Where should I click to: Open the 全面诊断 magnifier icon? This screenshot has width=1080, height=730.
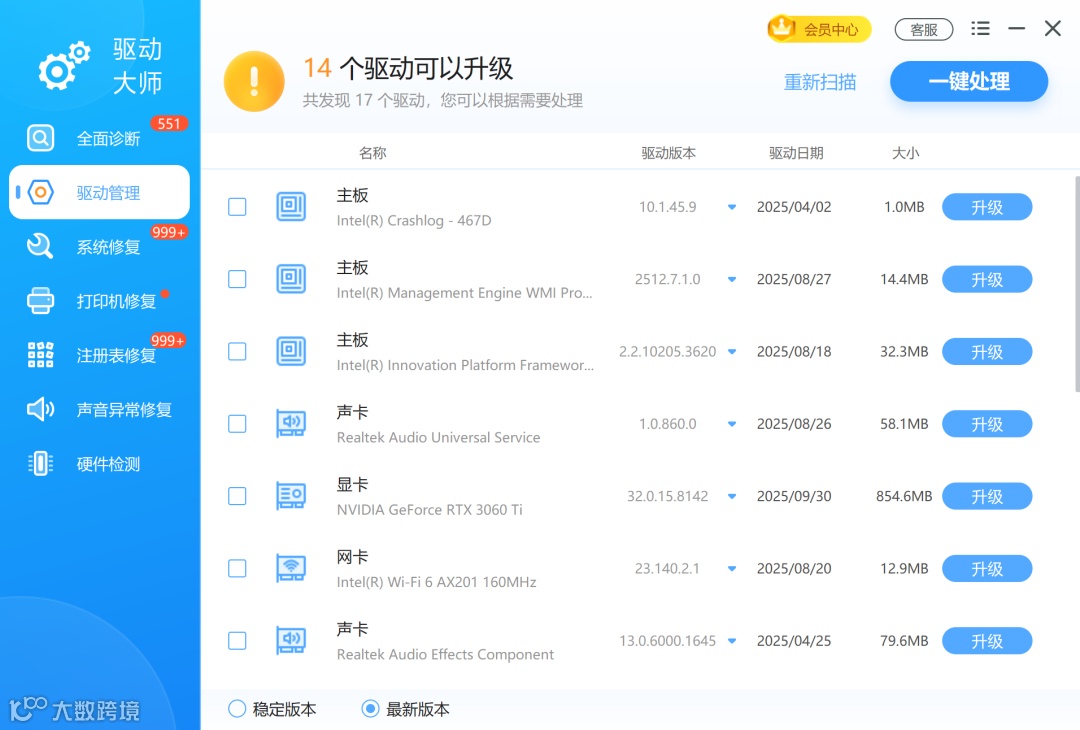[41, 138]
